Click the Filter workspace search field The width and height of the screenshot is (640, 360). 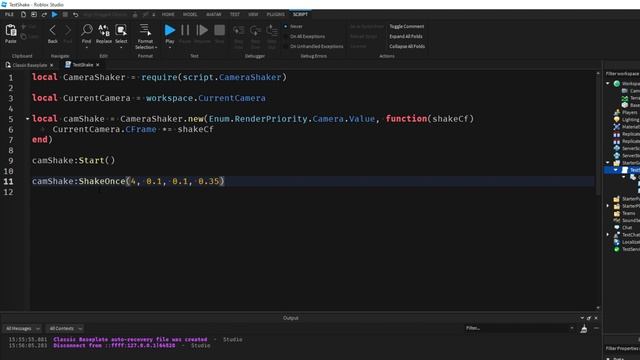[622, 74]
